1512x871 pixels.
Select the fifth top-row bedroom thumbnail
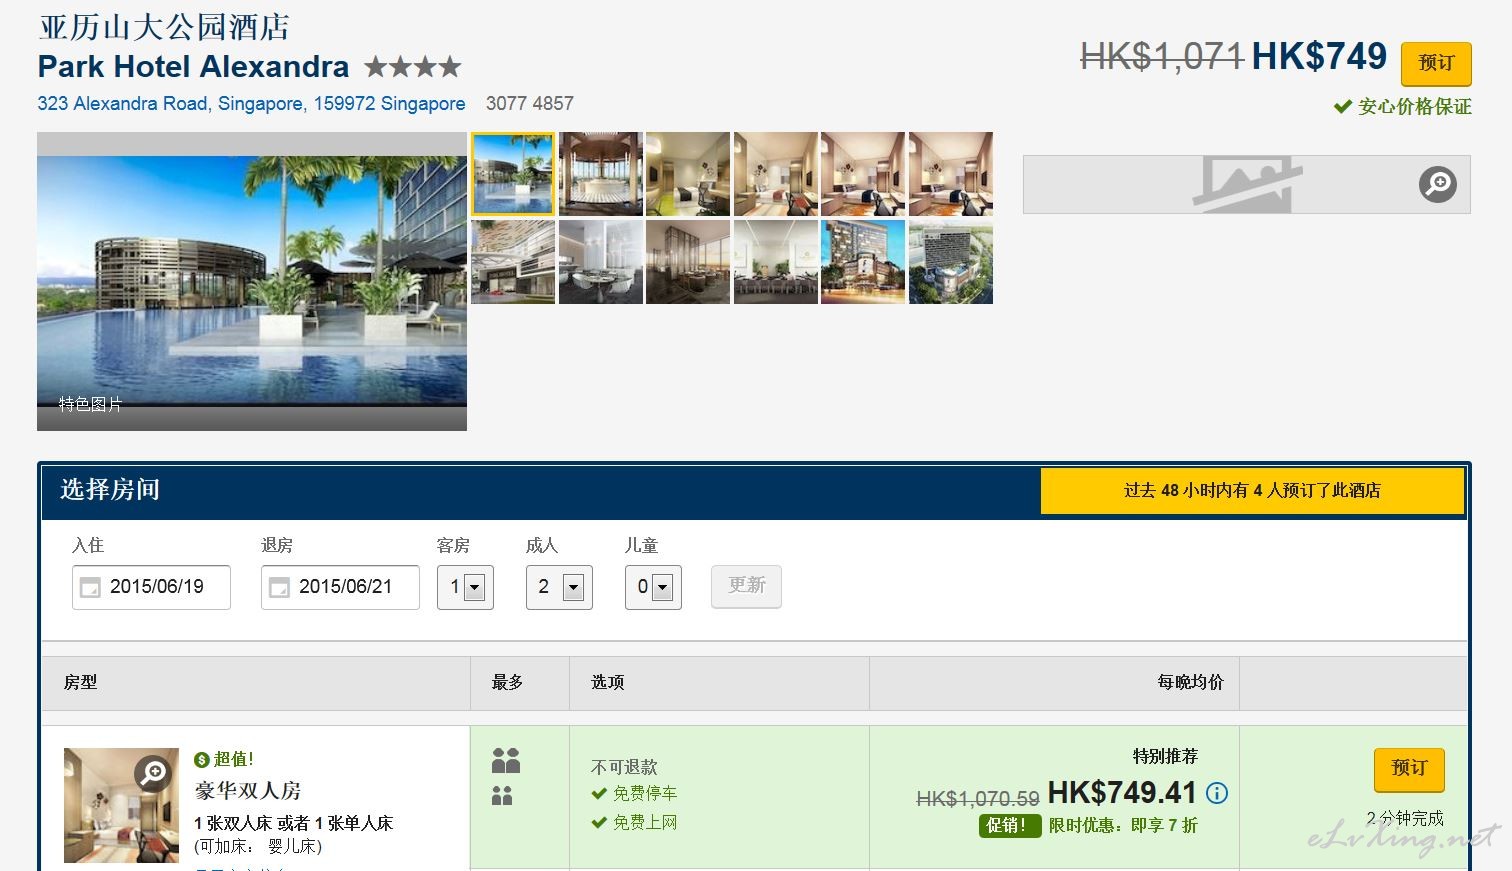863,174
